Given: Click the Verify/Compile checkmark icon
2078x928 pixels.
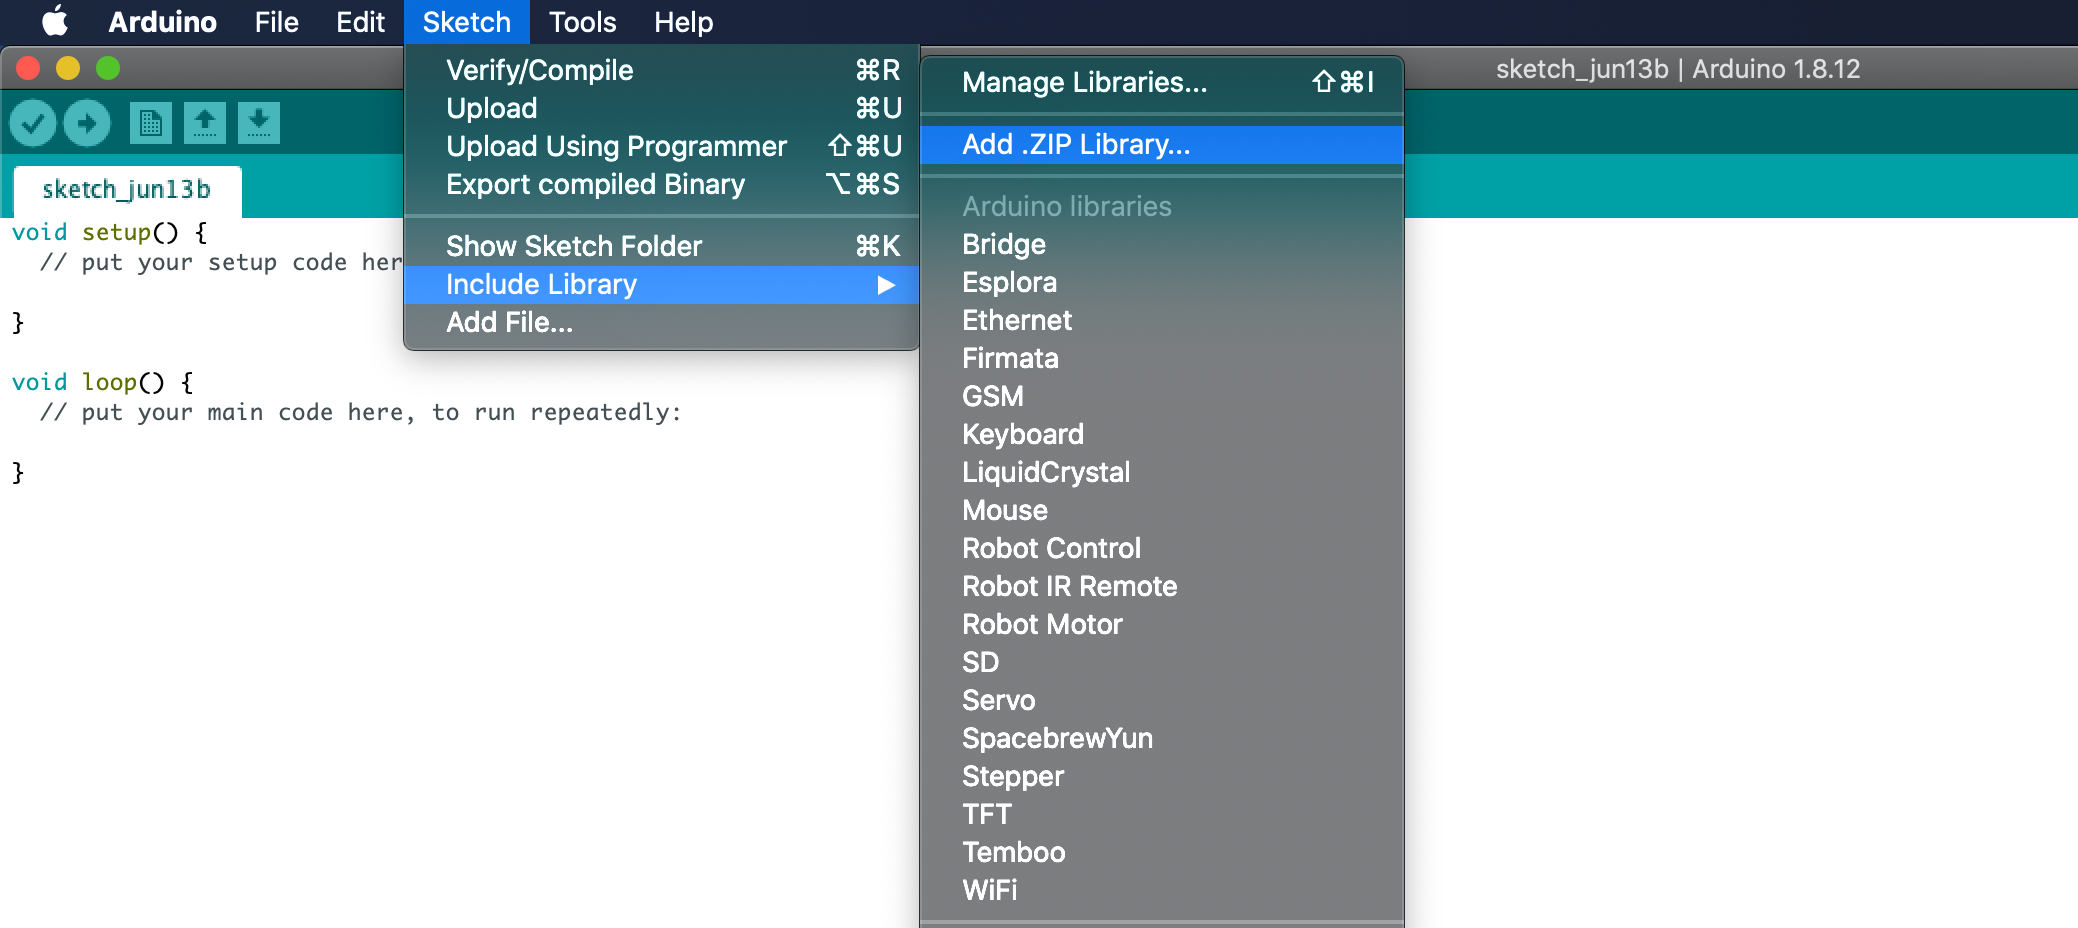Looking at the screenshot, I should pyautogui.click(x=33, y=122).
